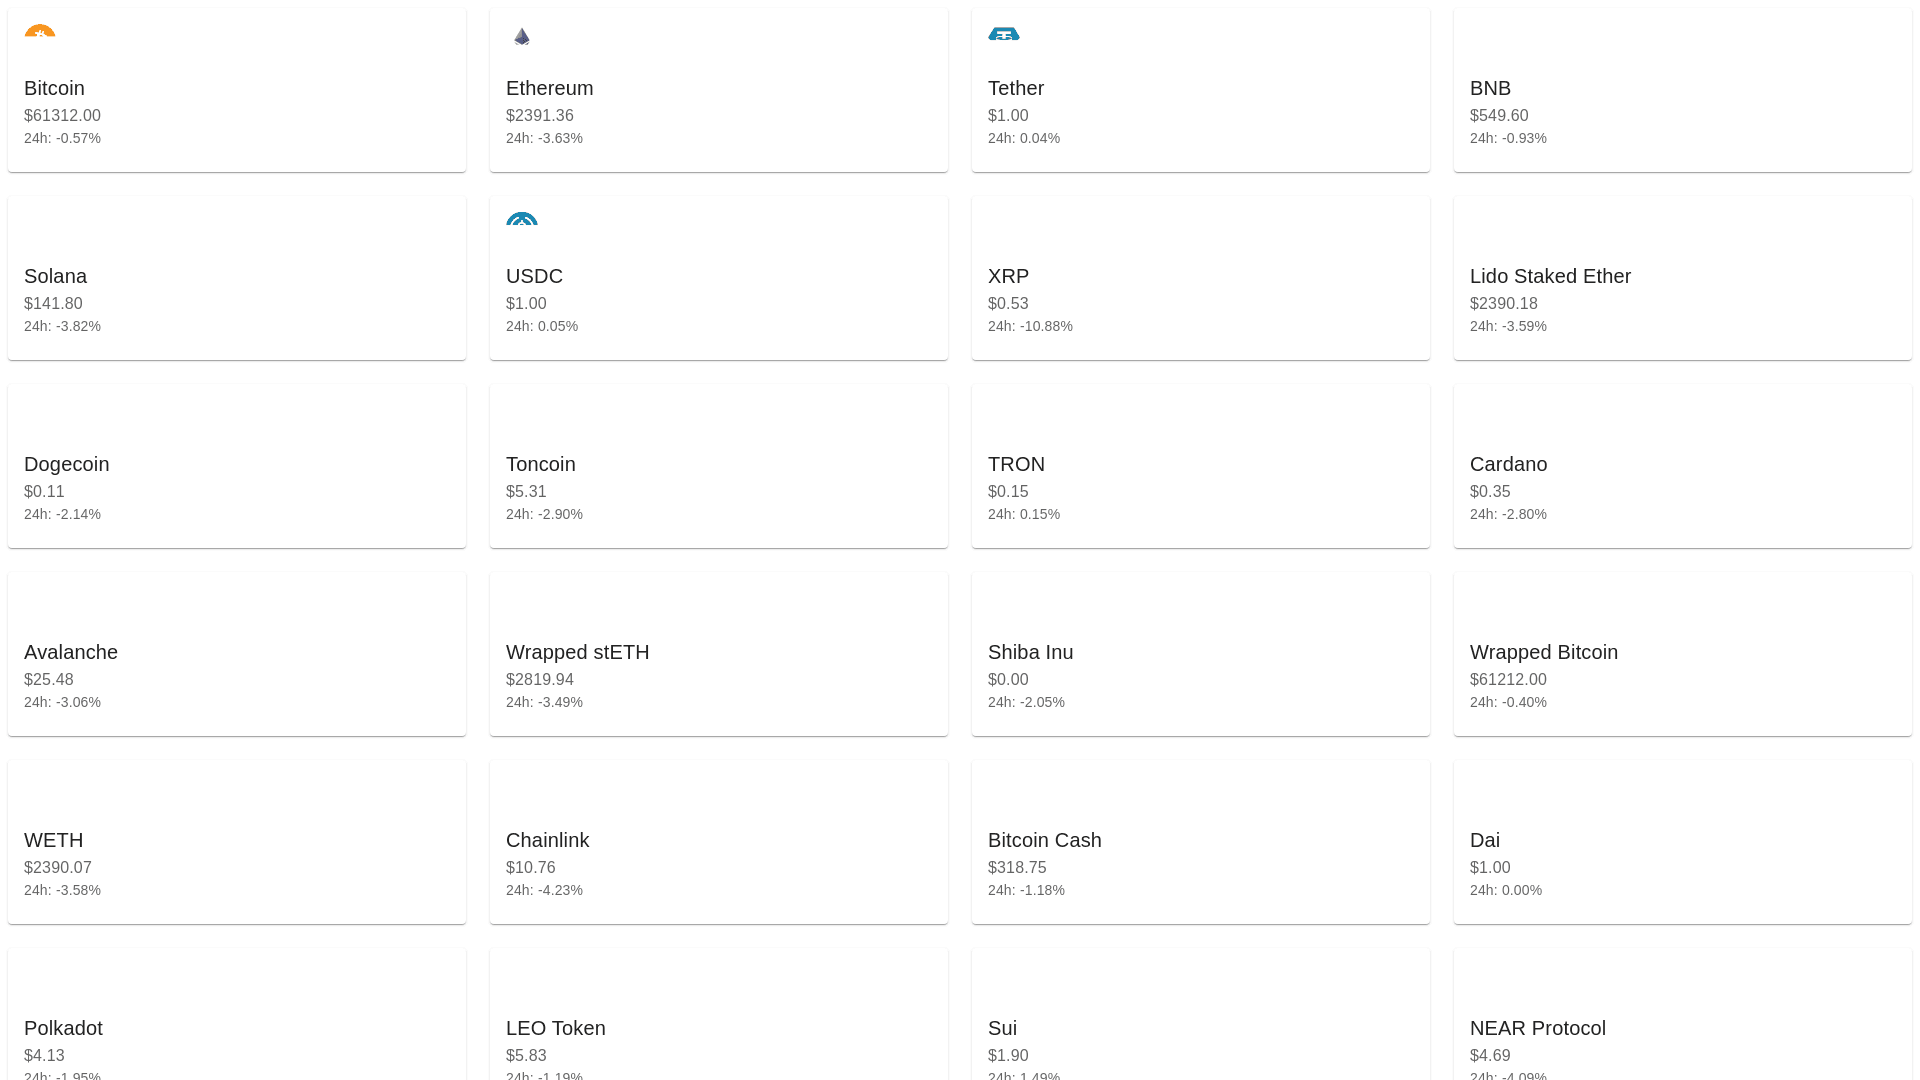The width and height of the screenshot is (1920, 1080).
Task: Open Lido Staked Ether card title
Action: click(1550, 276)
